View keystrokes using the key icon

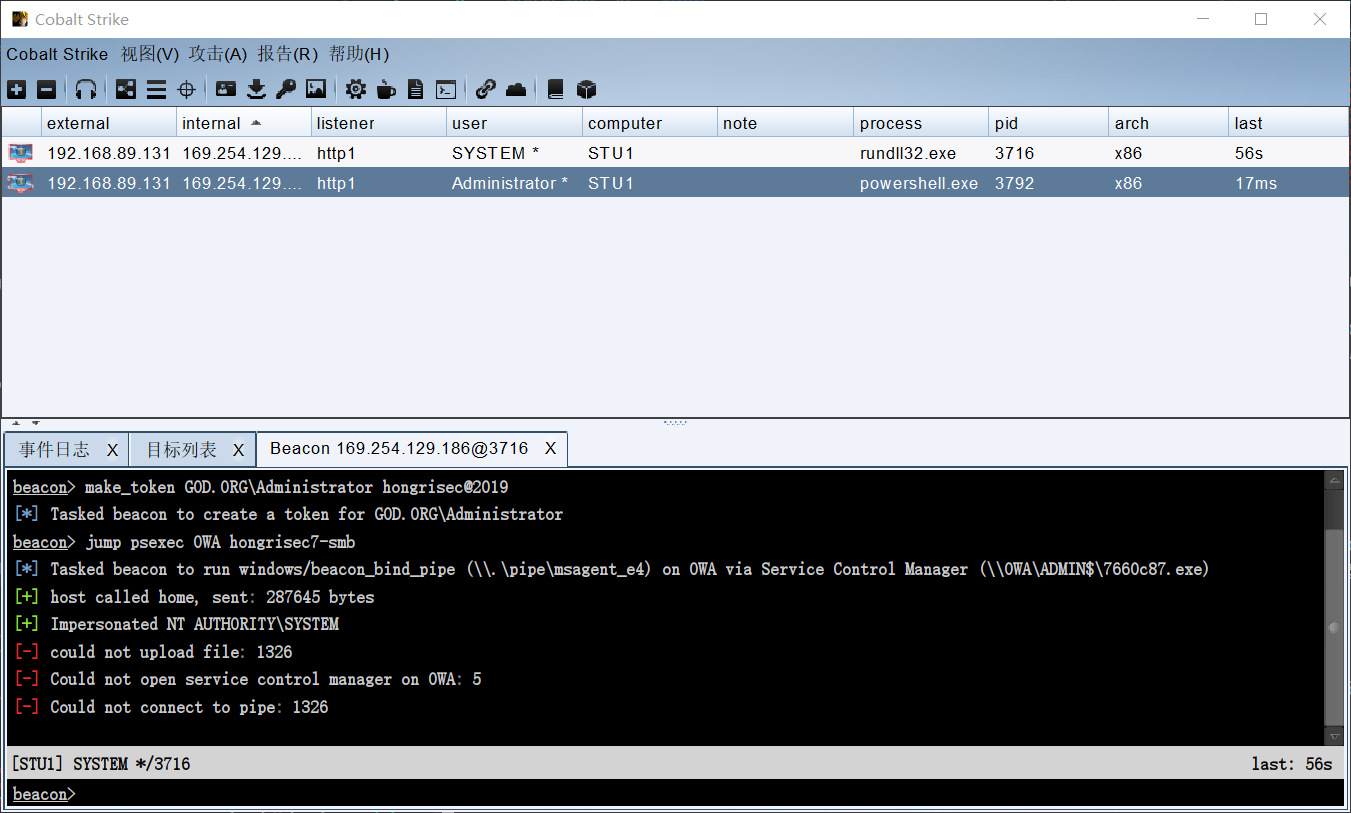coord(286,90)
